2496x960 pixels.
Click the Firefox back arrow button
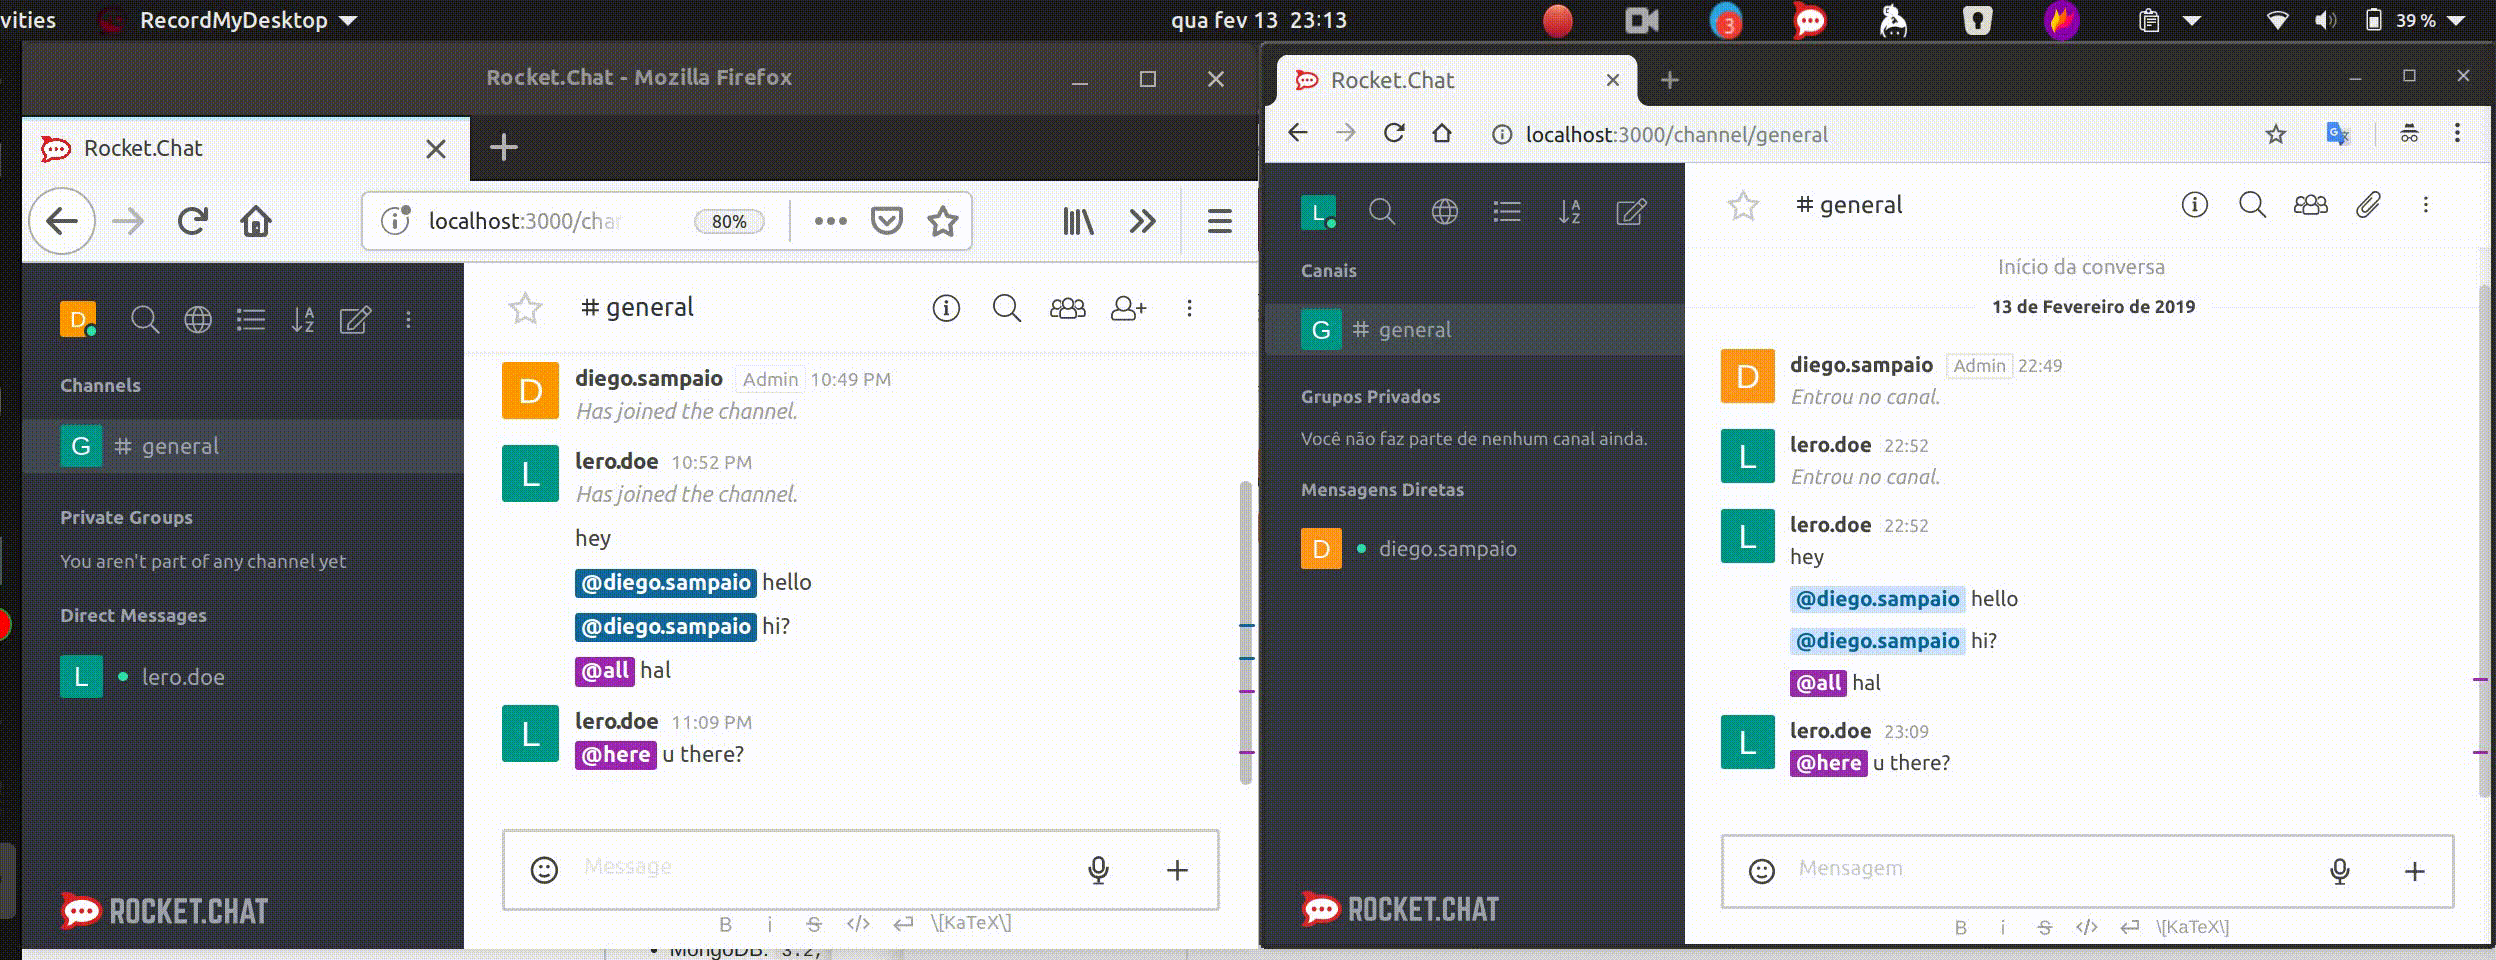point(62,221)
